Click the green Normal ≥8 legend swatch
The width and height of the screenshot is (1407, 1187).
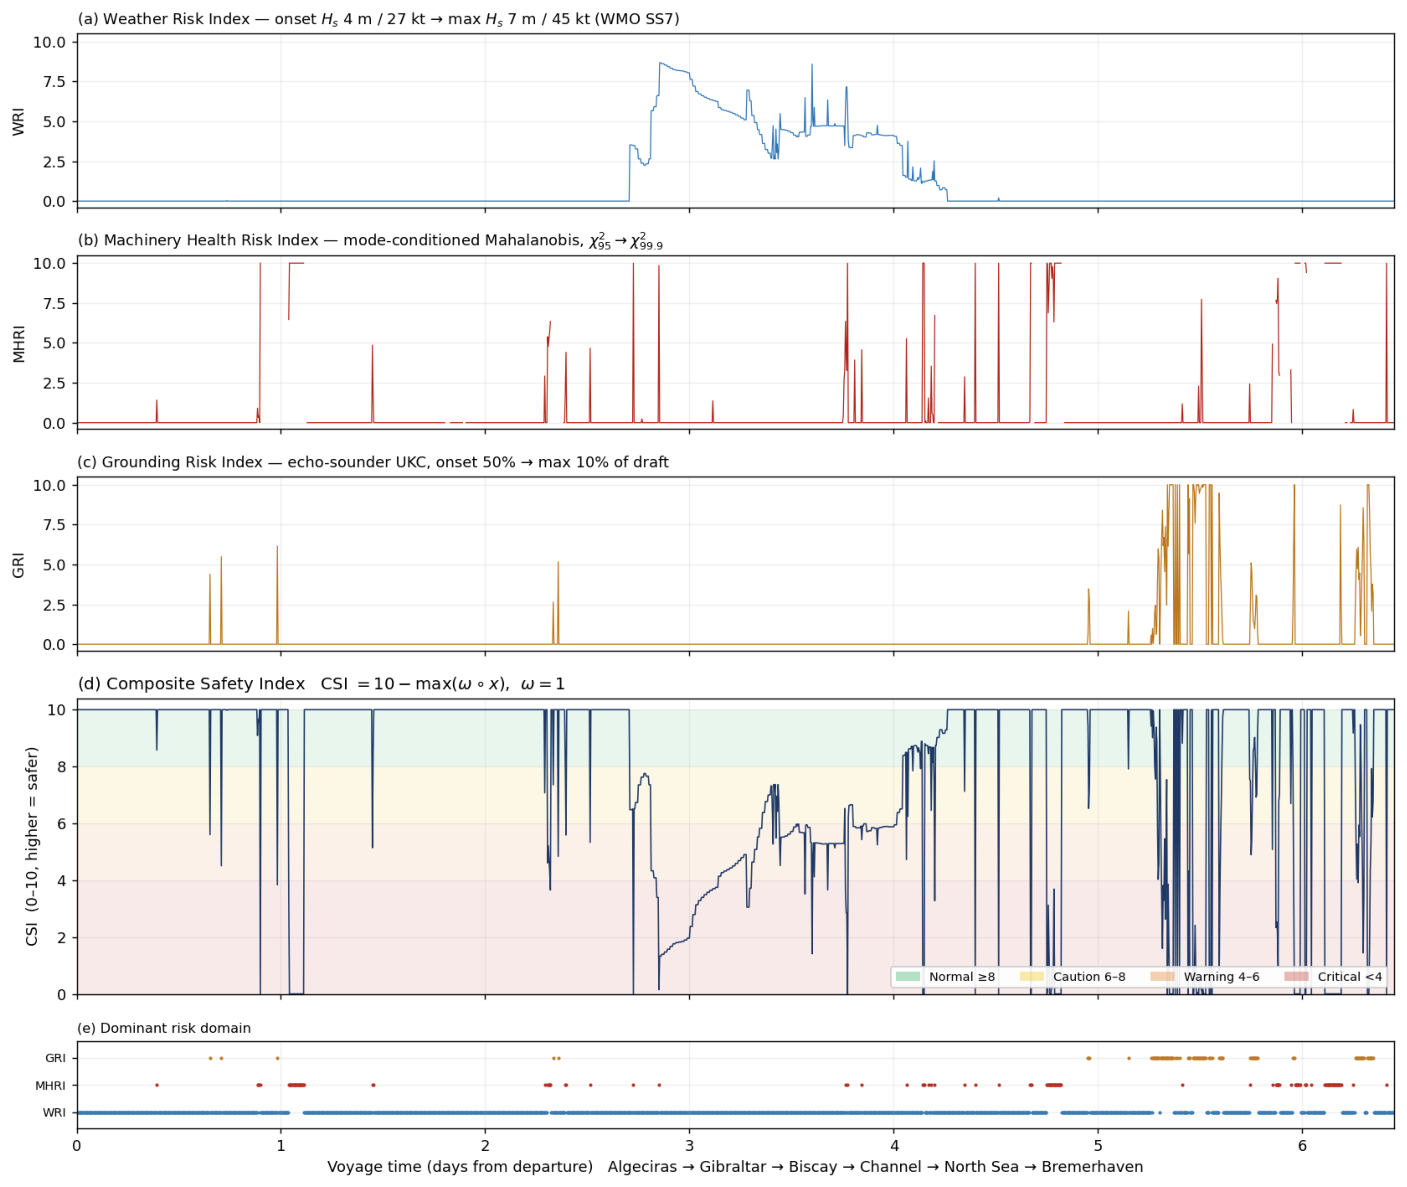tap(908, 977)
